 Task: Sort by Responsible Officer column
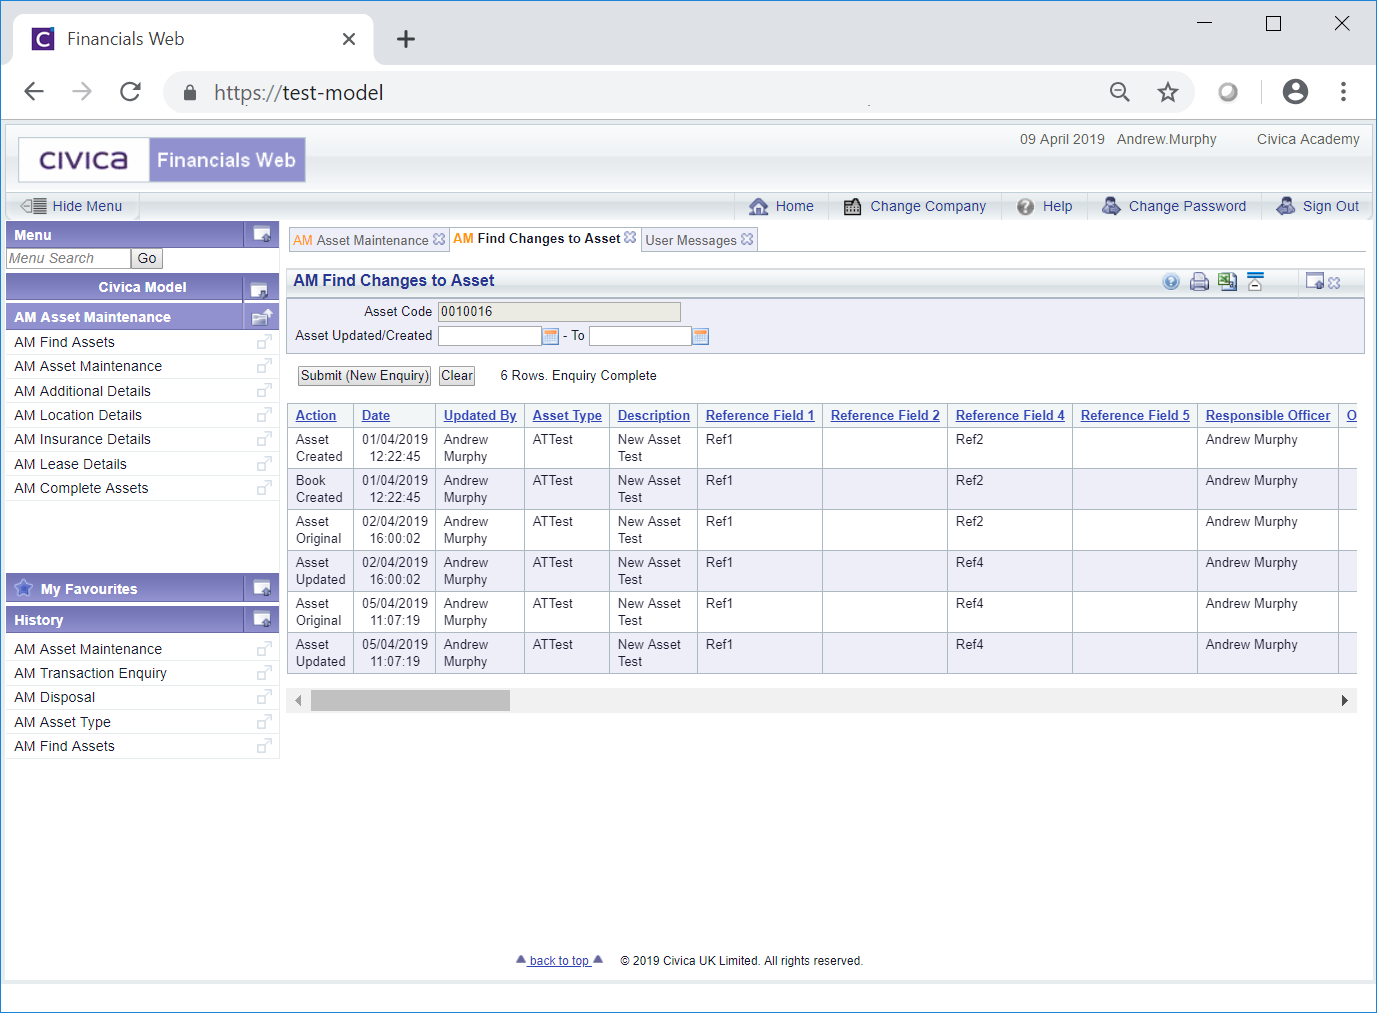point(1268,415)
